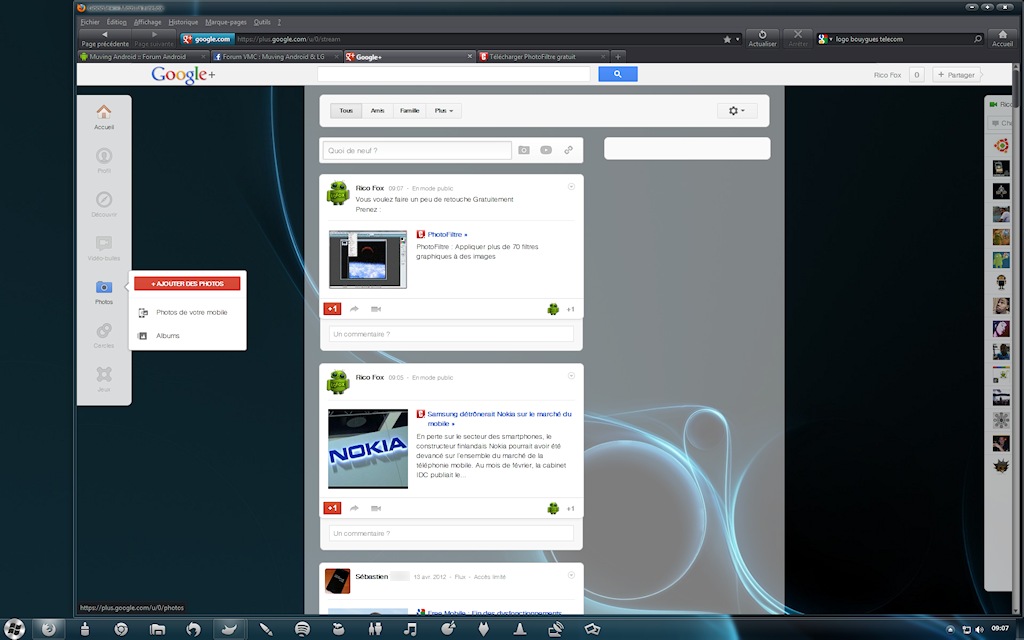Open the Profil icon in left sidebar
The image size is (1024, 640).
pos(104,156)
